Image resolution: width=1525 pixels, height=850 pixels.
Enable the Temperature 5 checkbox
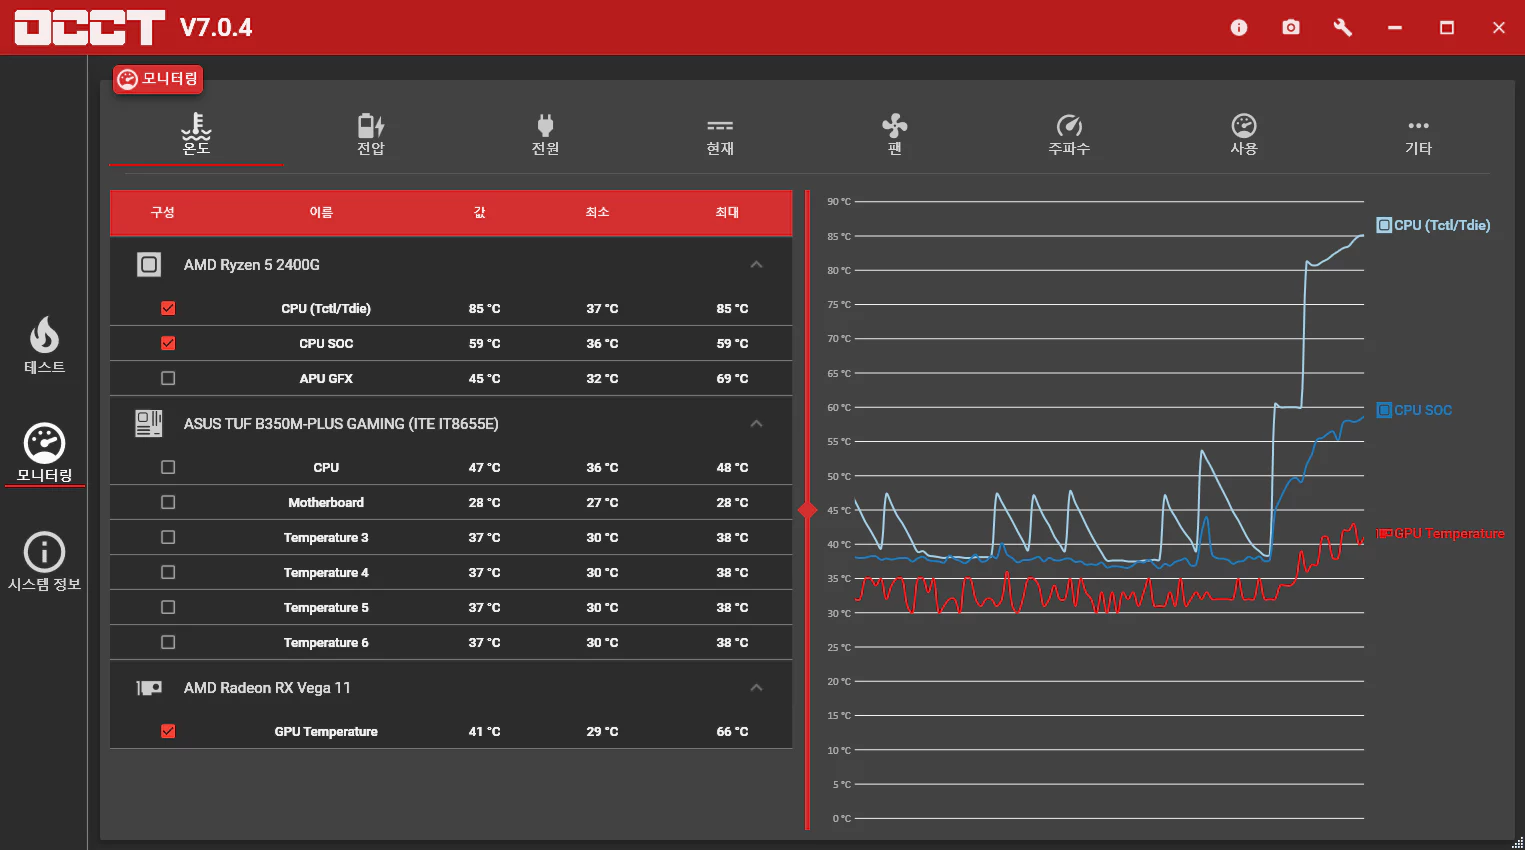[x=168, y=607]
